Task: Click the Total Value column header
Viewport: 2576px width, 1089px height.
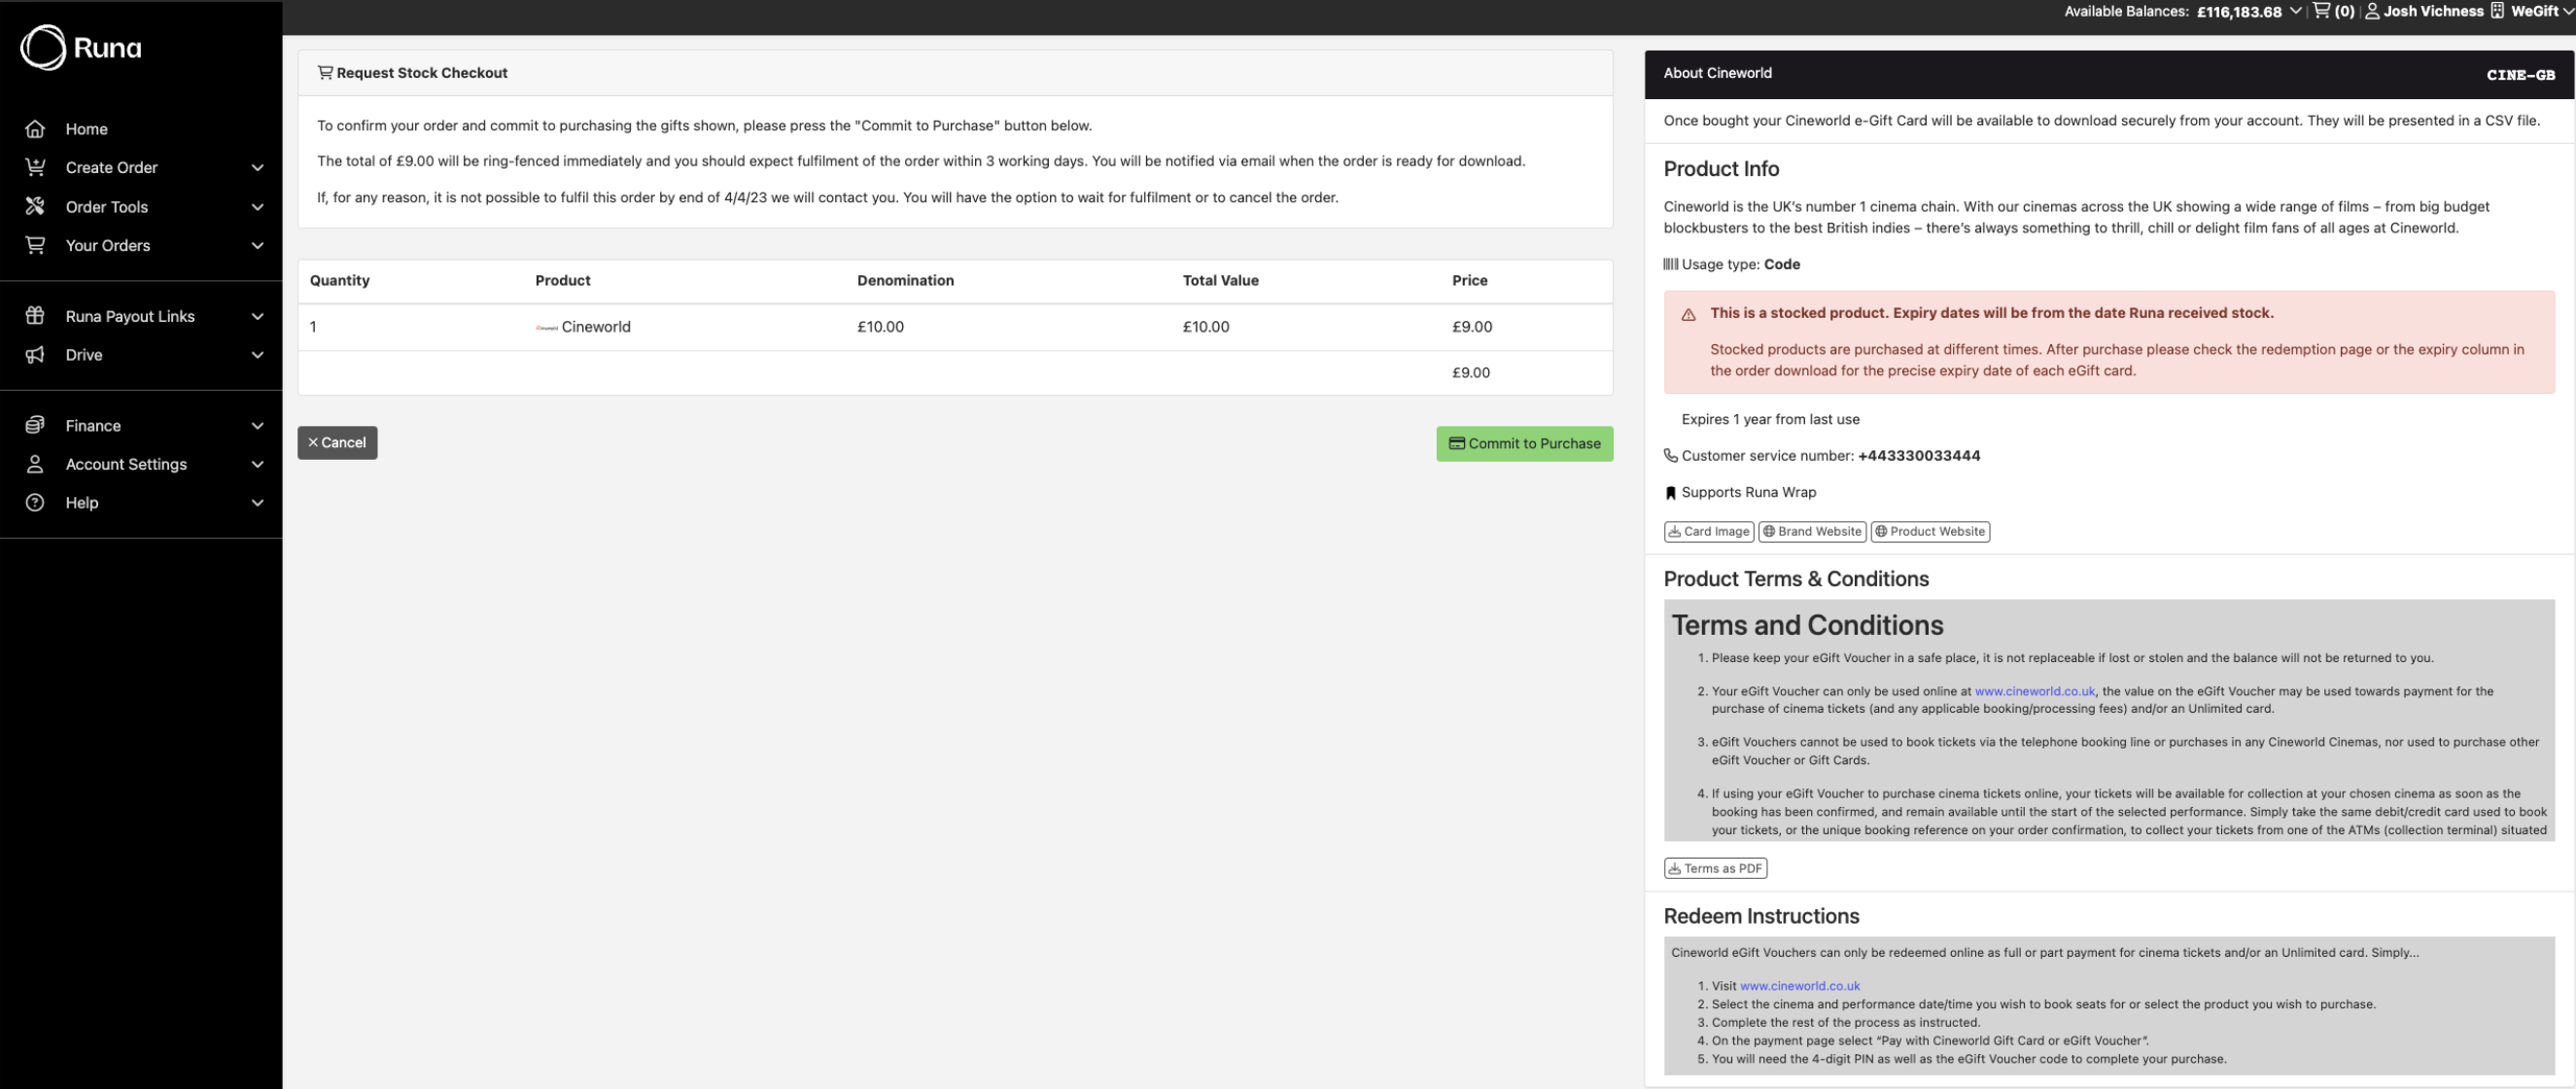Action: click(1220, 280)
